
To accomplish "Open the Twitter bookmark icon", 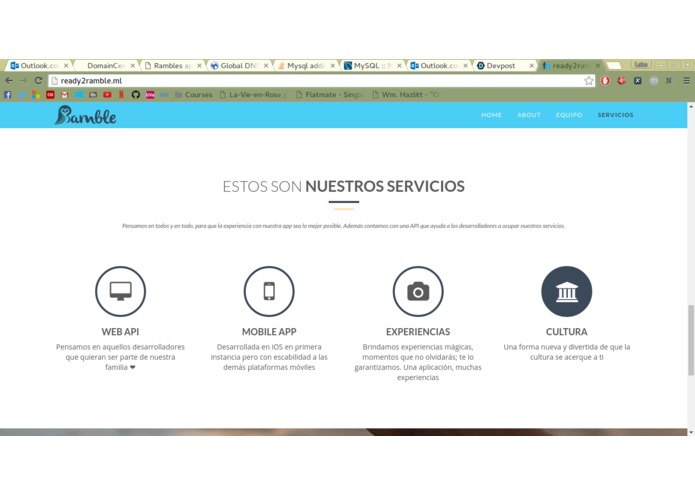I will coord(22,94).
